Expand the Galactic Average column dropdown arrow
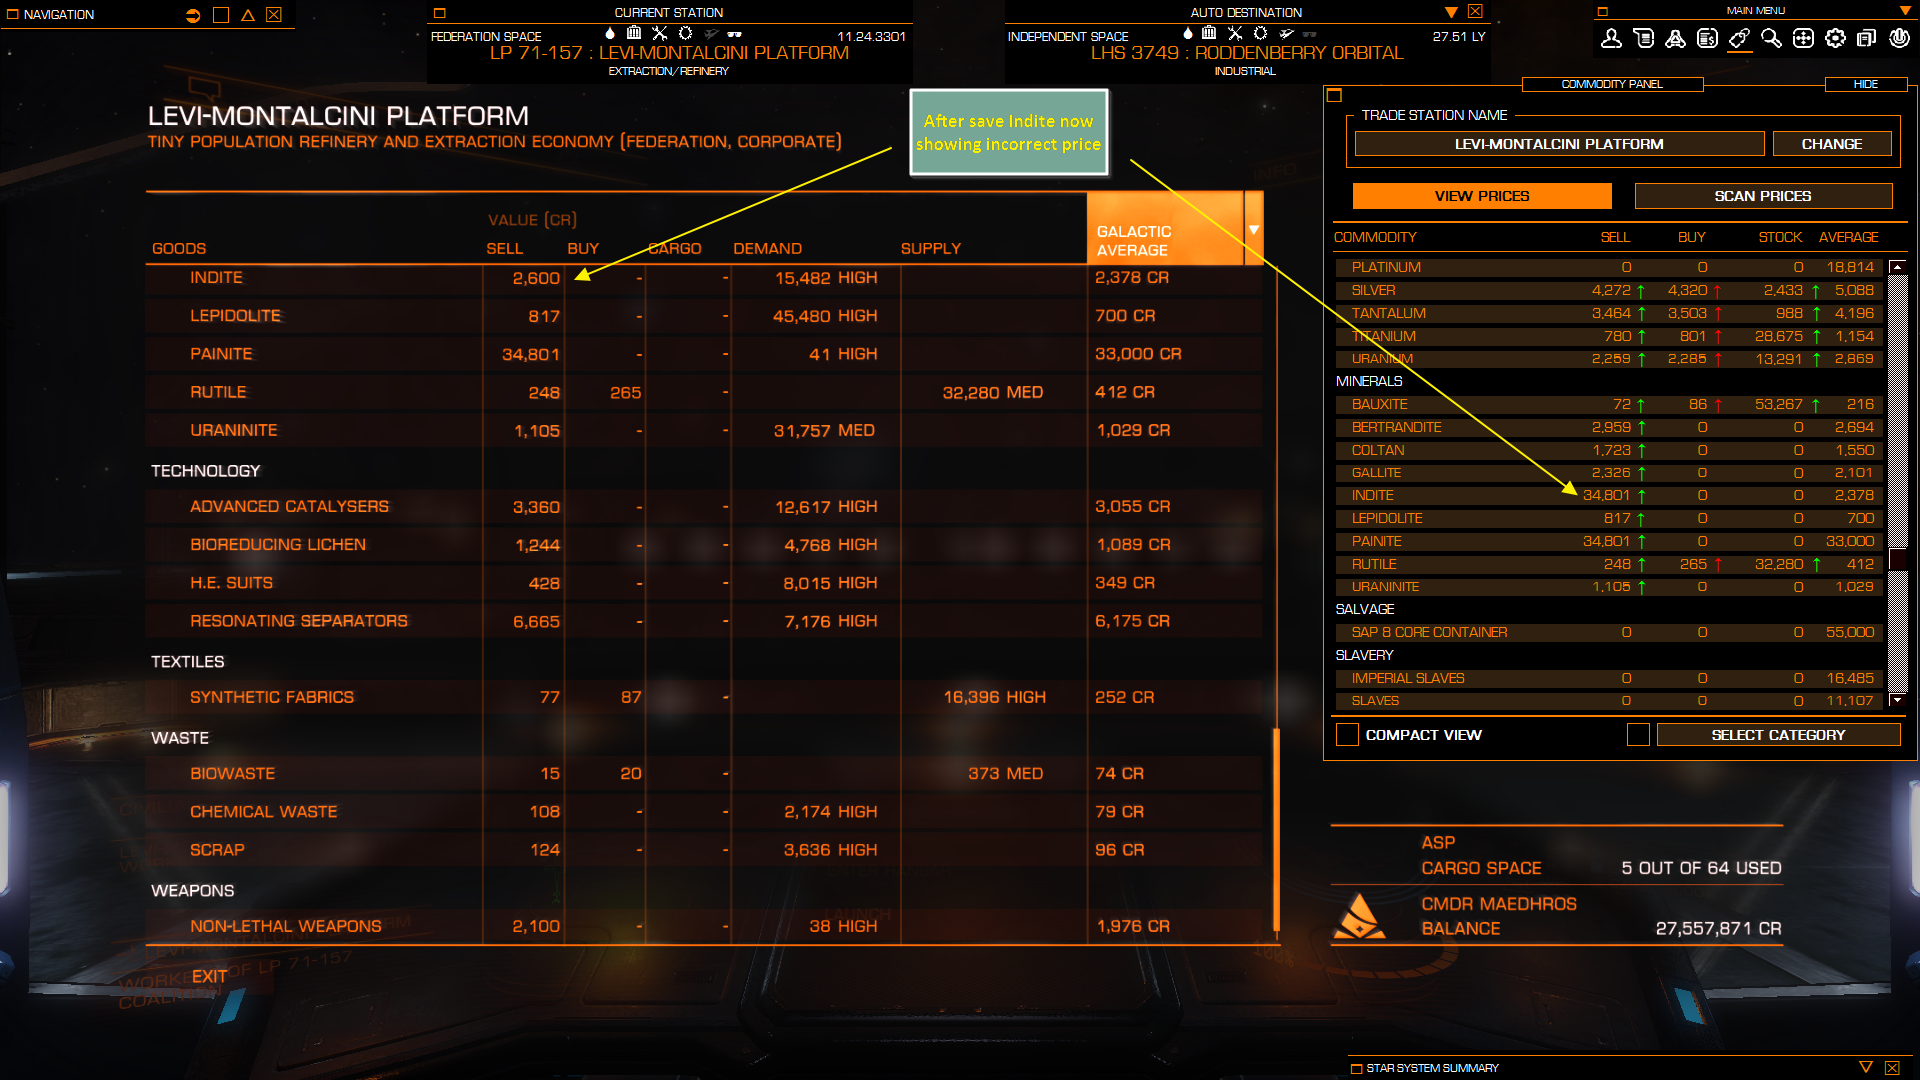Viewport: 1920px width, 1080px height. (x=1254, y=230)
